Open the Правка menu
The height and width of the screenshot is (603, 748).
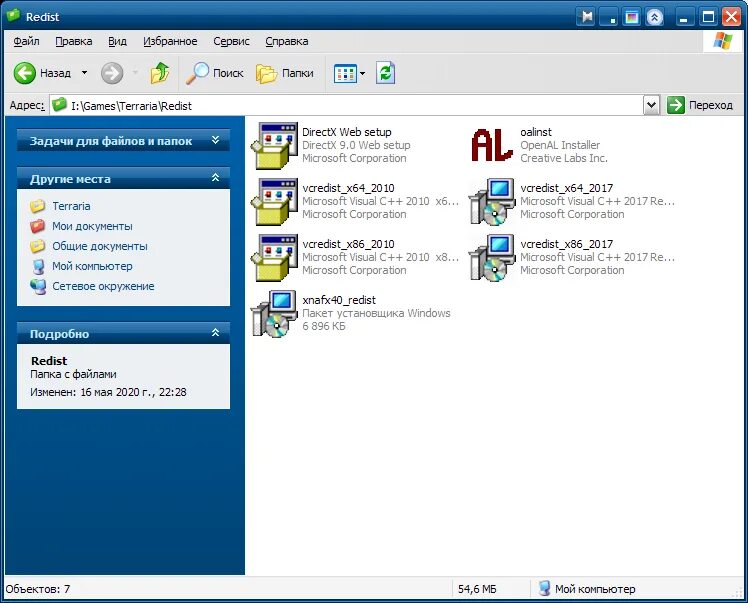pyautogui.click(x=73, y=42)
